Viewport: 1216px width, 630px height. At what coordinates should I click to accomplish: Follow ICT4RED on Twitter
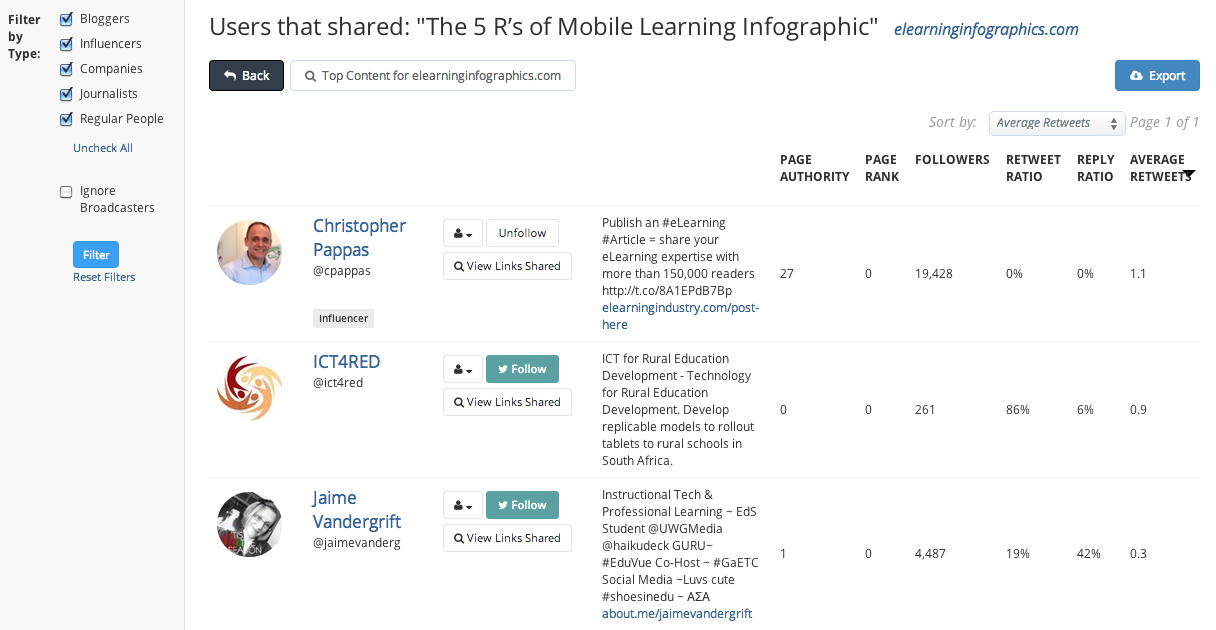(522, 369)
